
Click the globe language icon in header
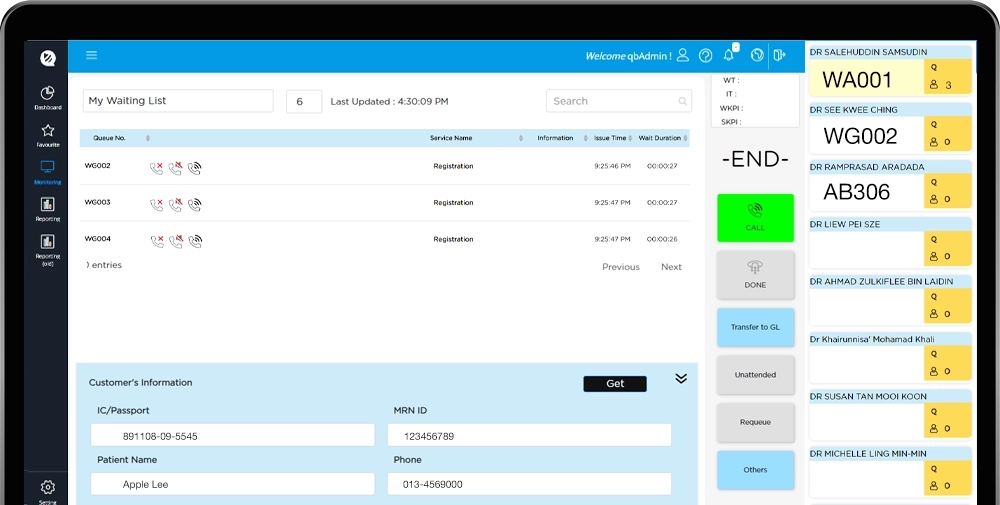(x=757, y=56)
